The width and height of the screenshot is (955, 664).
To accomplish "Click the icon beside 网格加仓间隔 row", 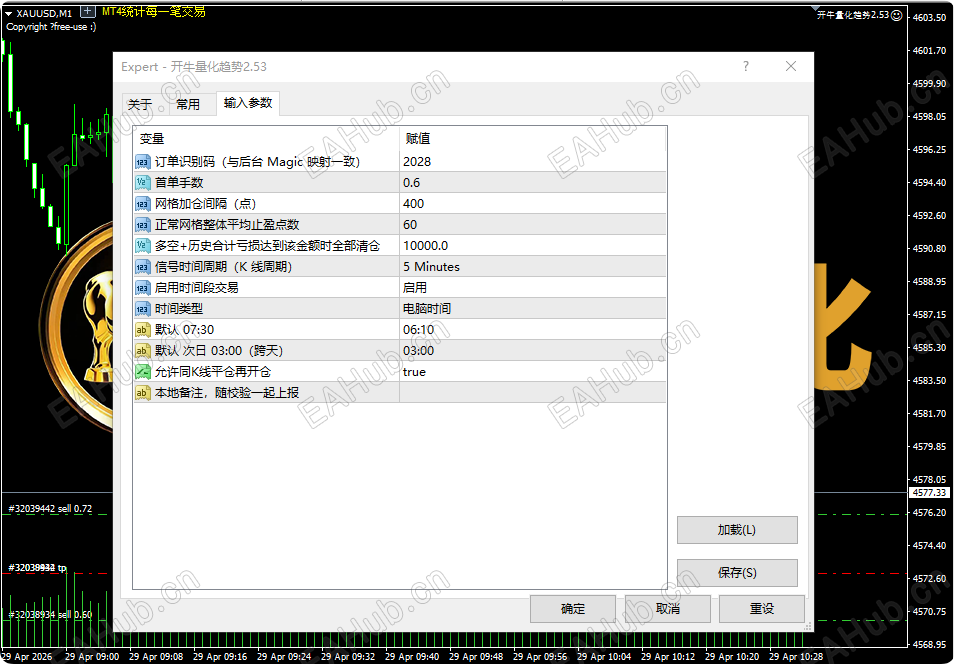I will coord(143,204).
